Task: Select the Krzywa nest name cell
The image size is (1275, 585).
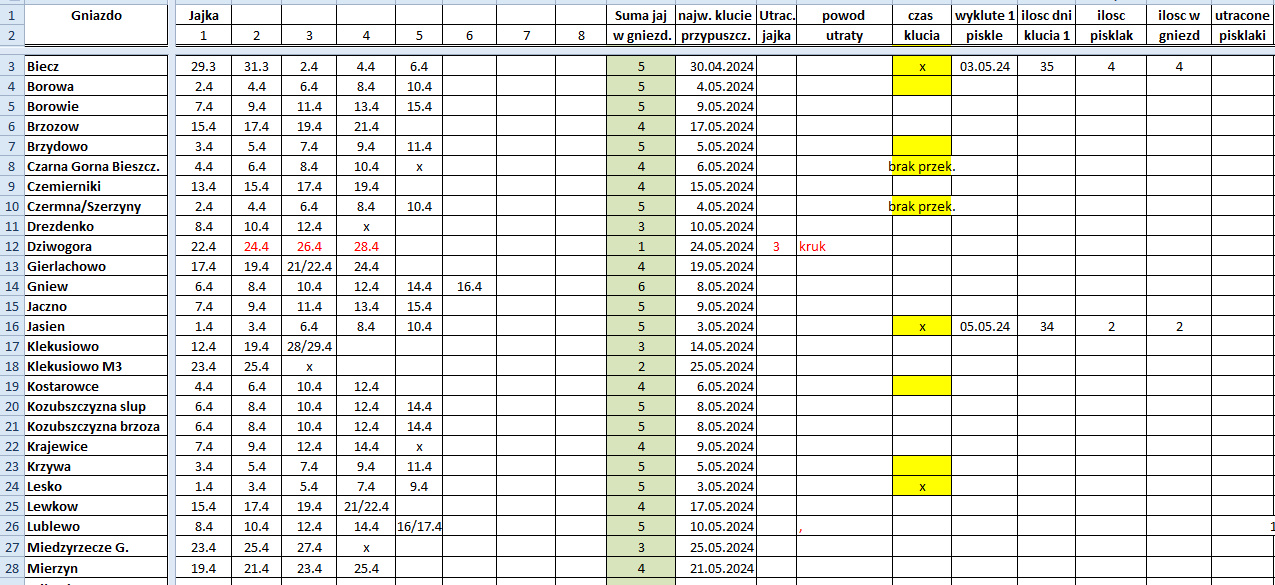Action: (x=98, y=466)
